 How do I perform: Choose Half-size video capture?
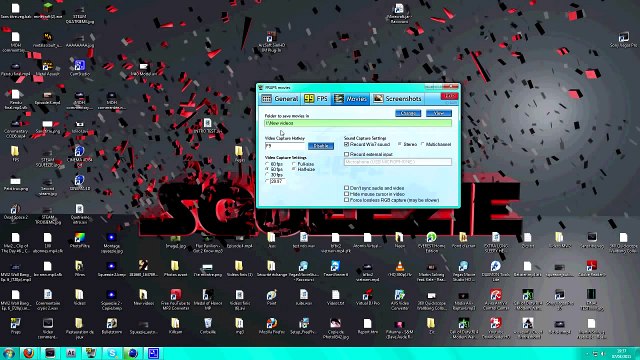point(294,169)
